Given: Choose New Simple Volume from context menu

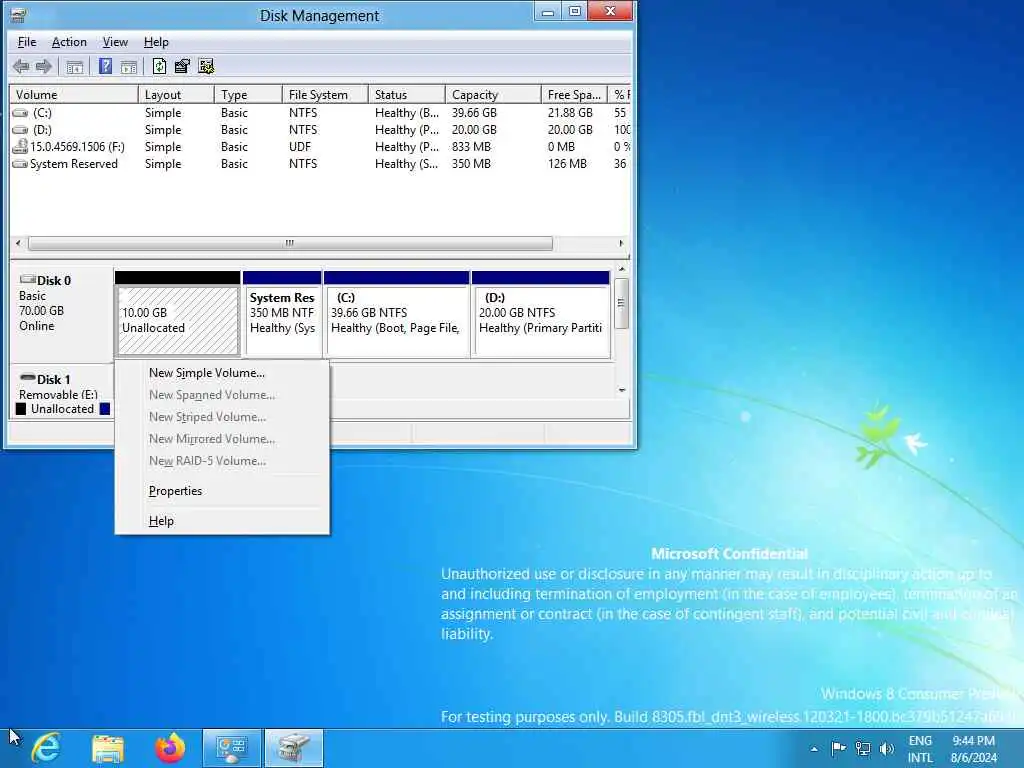Looking at the screenshot, I should click(222, 373).
